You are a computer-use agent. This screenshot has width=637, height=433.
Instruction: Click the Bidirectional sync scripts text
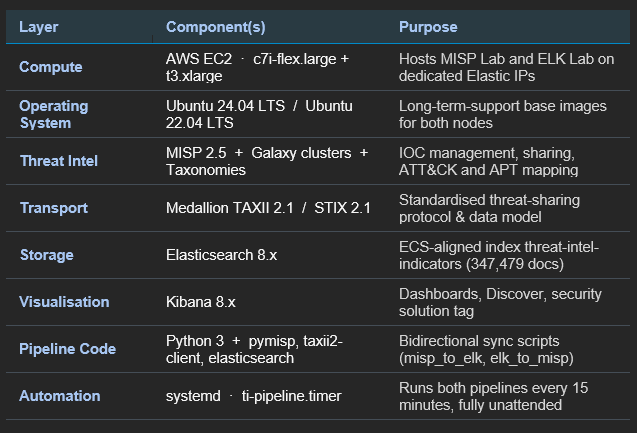click(486, 349)
